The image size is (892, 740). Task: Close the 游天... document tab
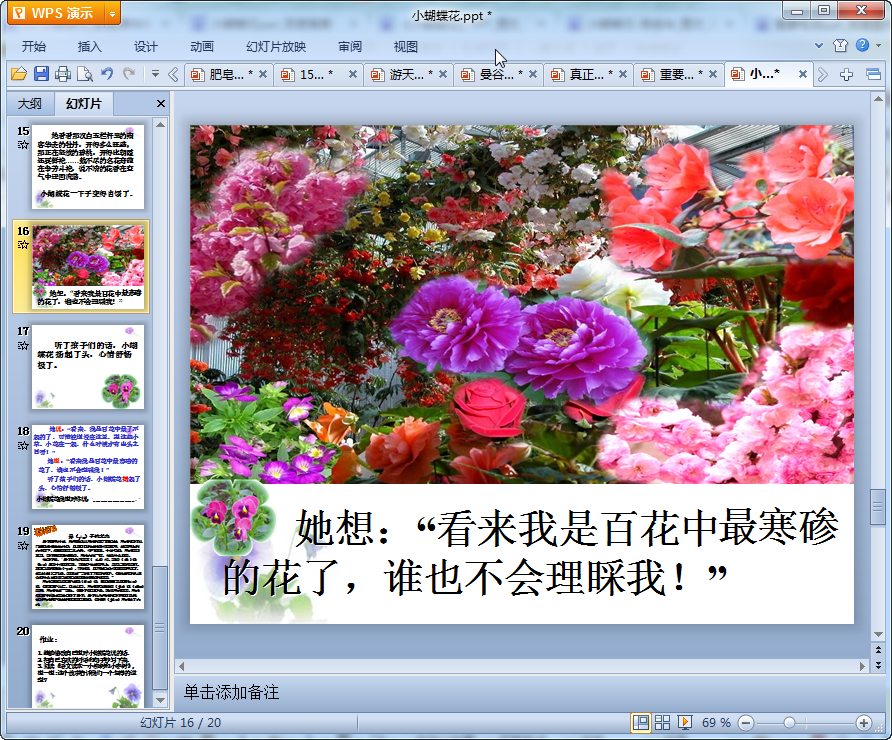[443, 74]
